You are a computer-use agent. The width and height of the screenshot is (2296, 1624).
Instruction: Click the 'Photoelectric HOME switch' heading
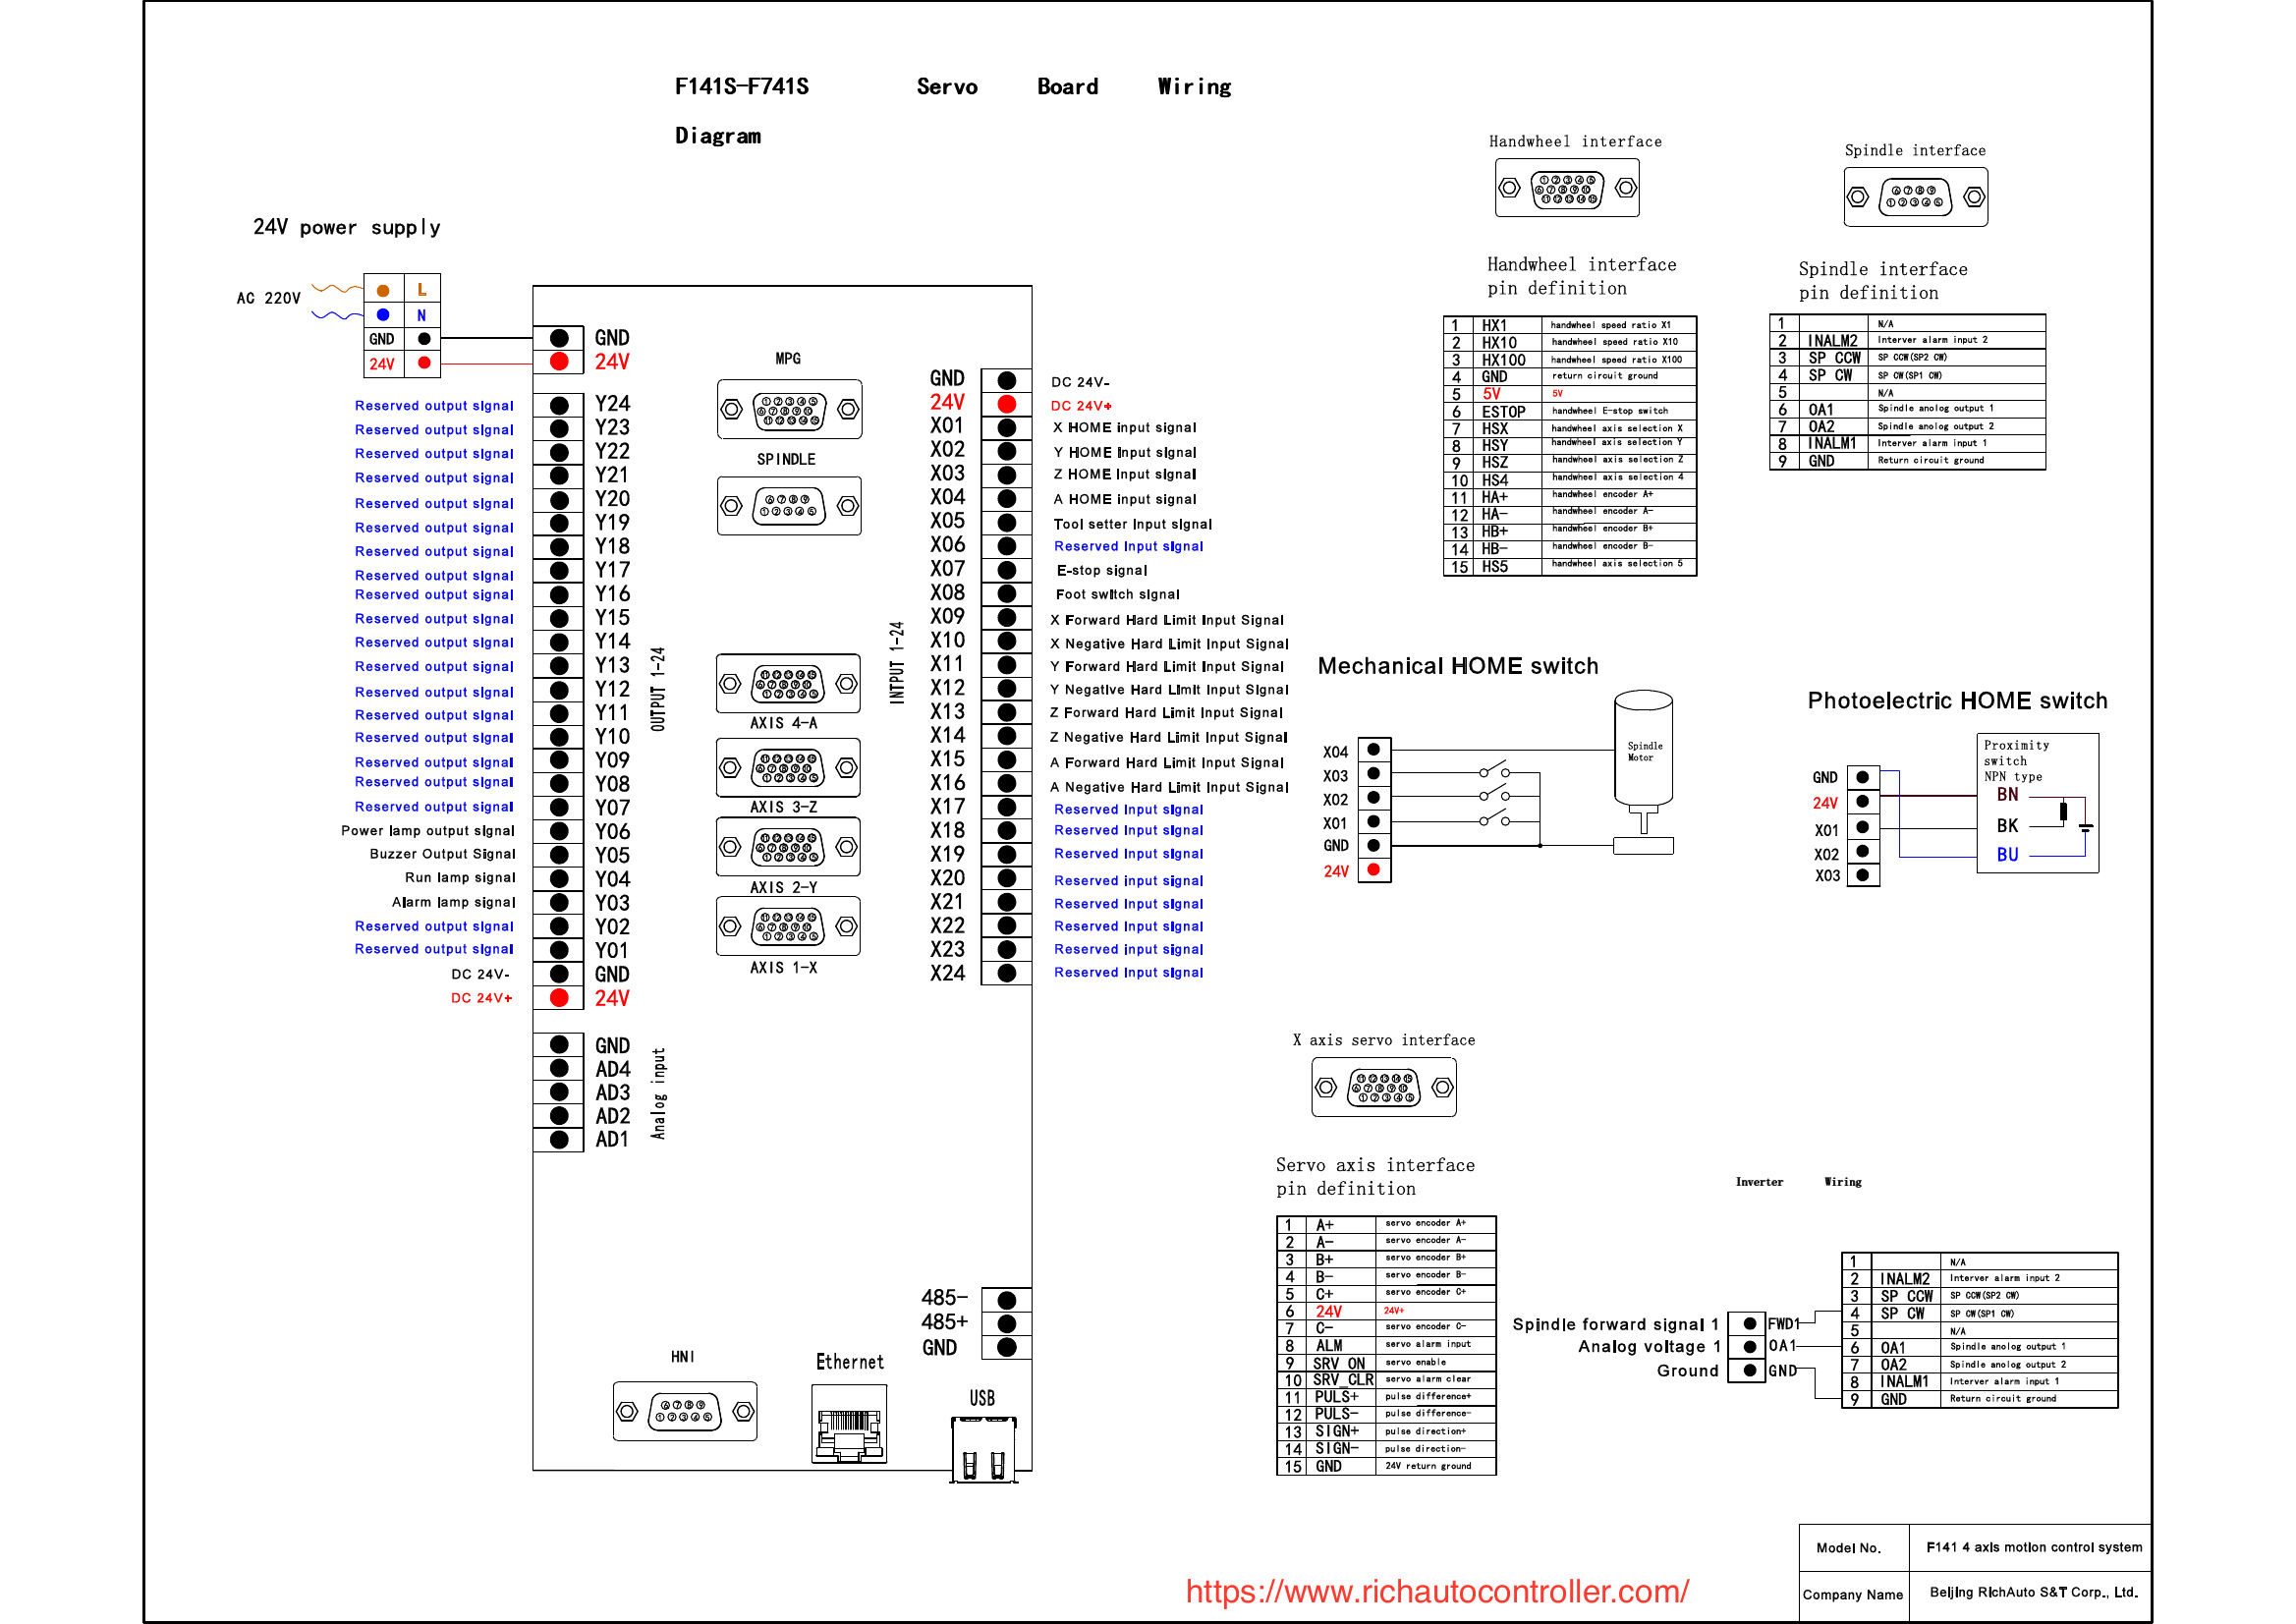click(x=1958, y=701)
